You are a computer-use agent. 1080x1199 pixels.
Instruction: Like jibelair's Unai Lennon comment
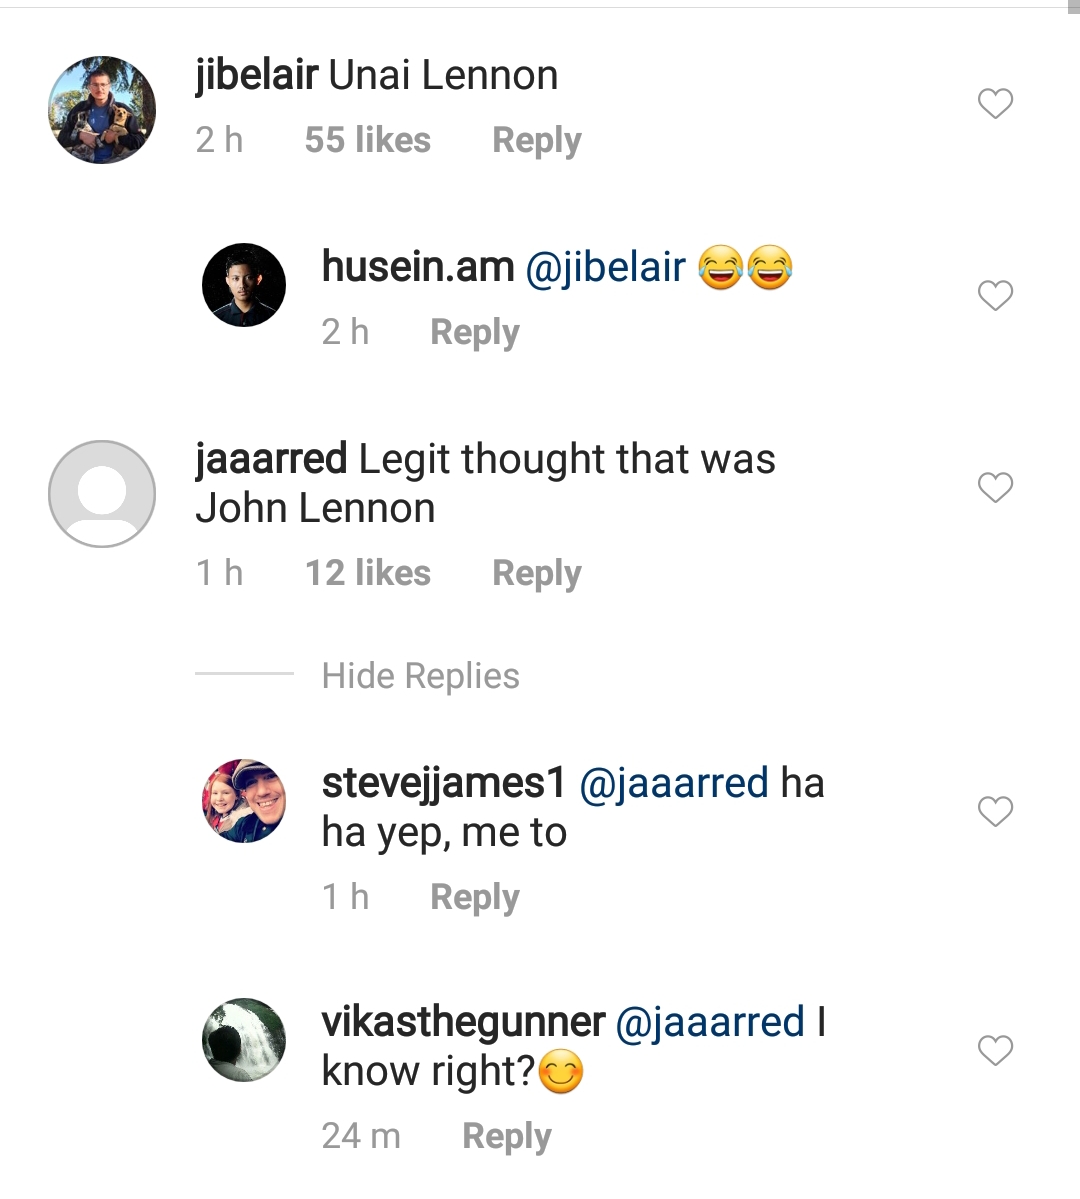pyautogui.click(x=995, y=103)
